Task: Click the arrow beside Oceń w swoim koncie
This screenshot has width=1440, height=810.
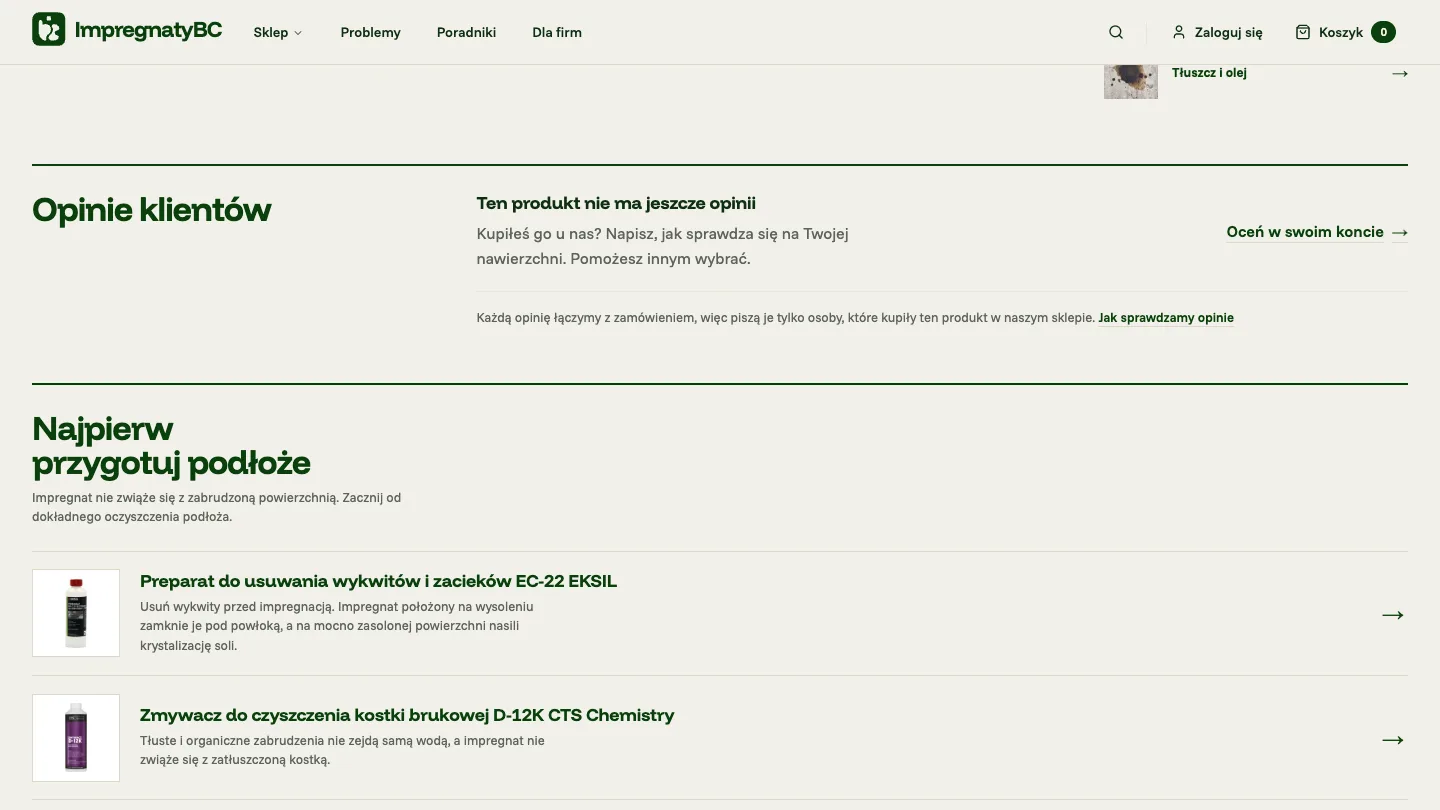Action: click(1400, 232)
